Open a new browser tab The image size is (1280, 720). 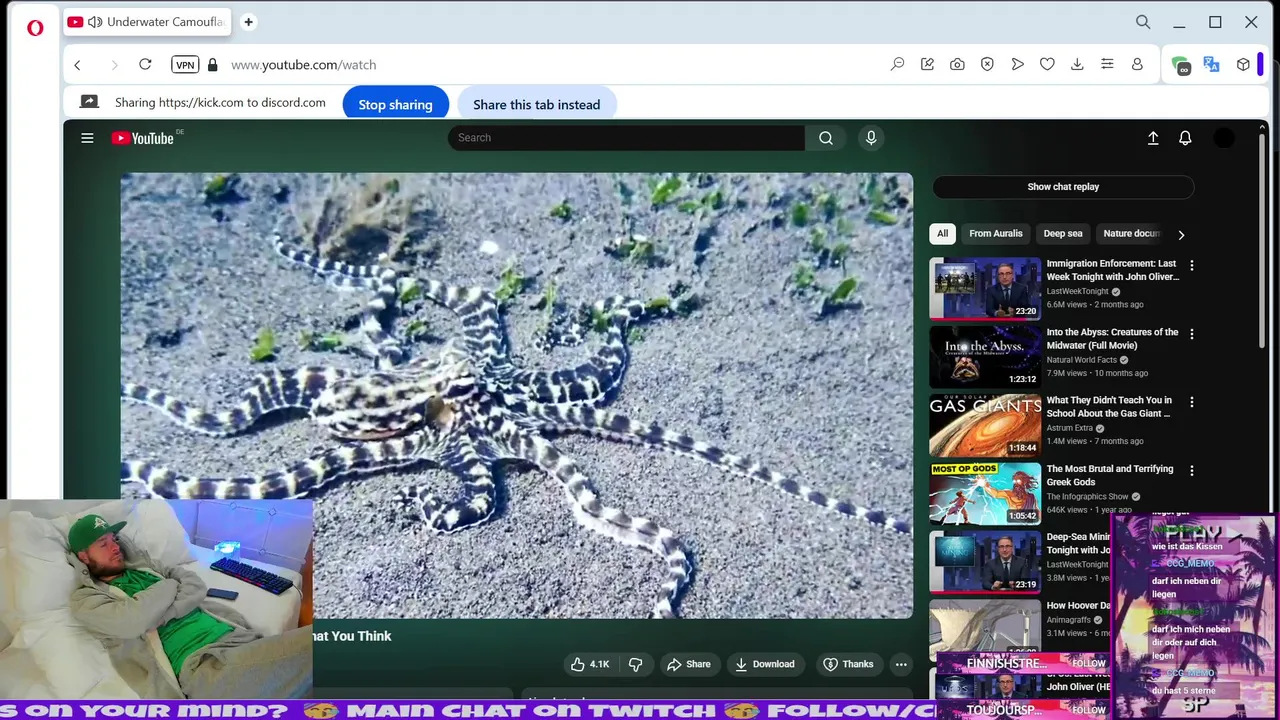click(248, 22)
